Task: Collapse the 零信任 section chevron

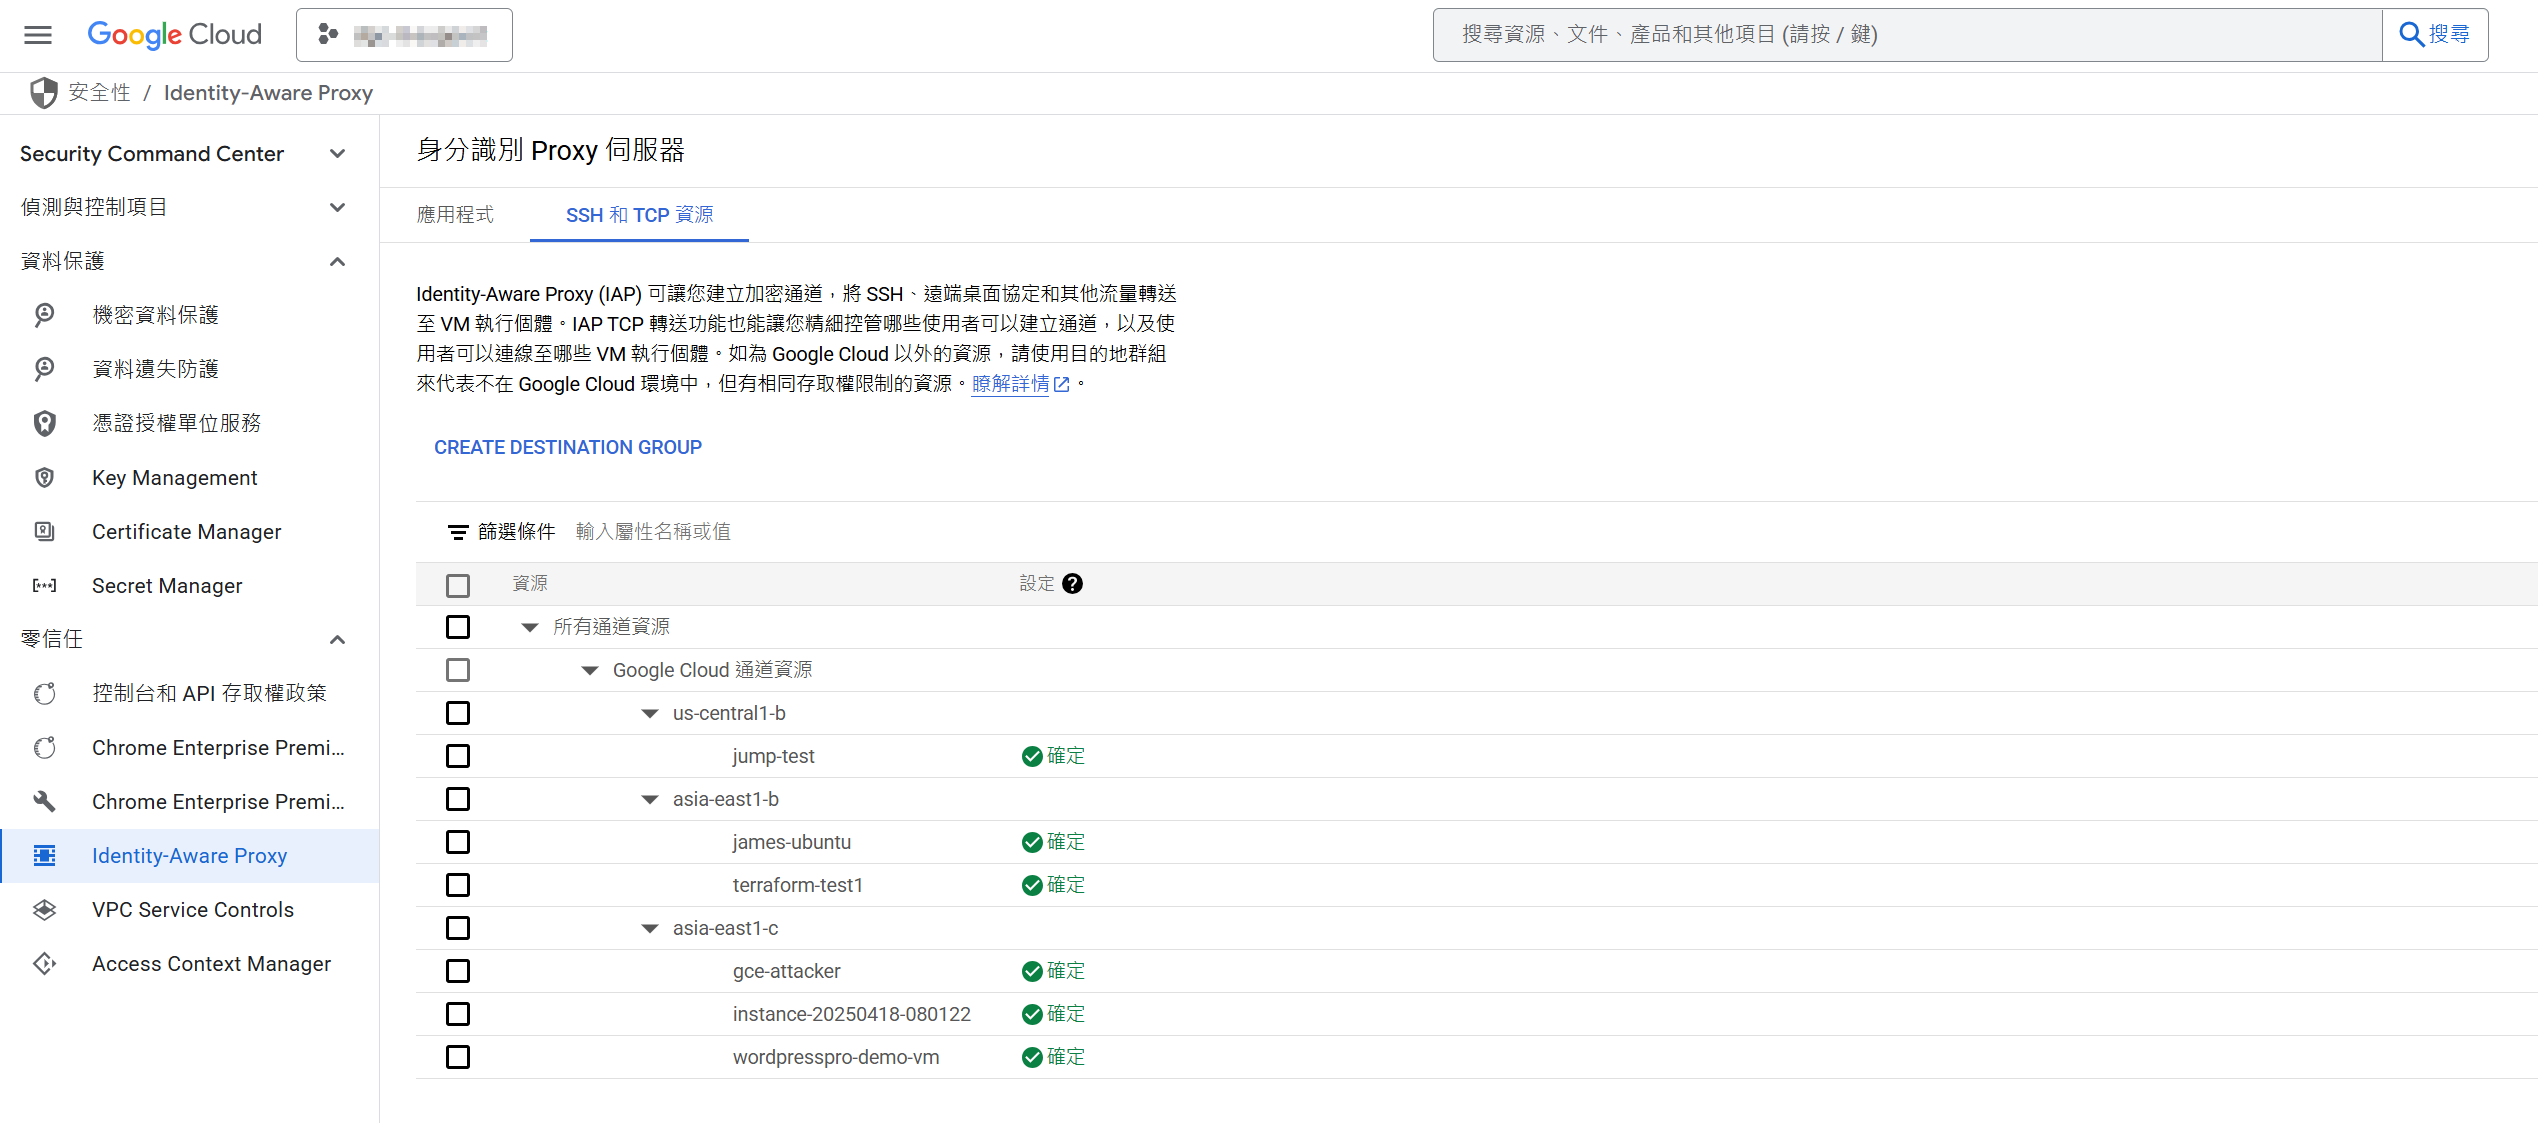Action: (x=338, y=639)
